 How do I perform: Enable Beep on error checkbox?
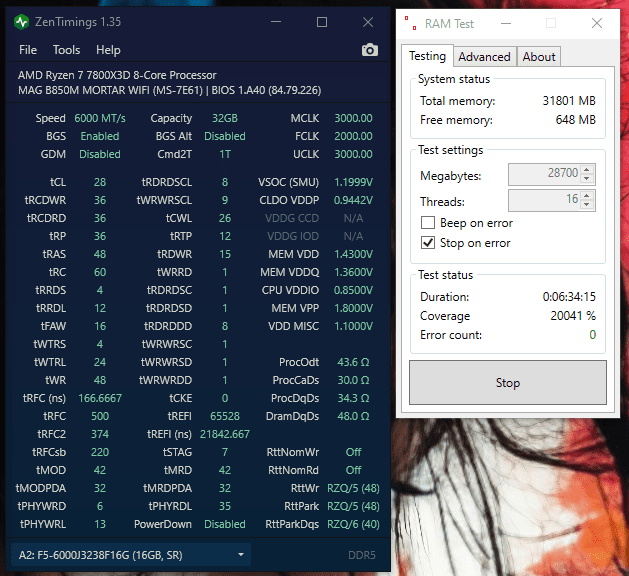[428, 223]
